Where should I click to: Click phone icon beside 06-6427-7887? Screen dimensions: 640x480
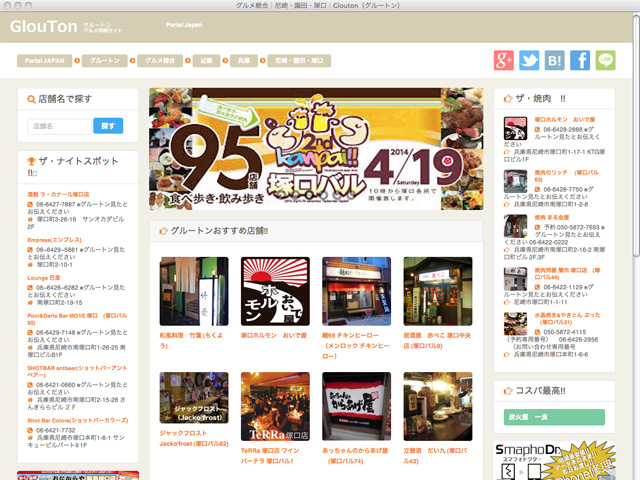click(x=30, y=204)
